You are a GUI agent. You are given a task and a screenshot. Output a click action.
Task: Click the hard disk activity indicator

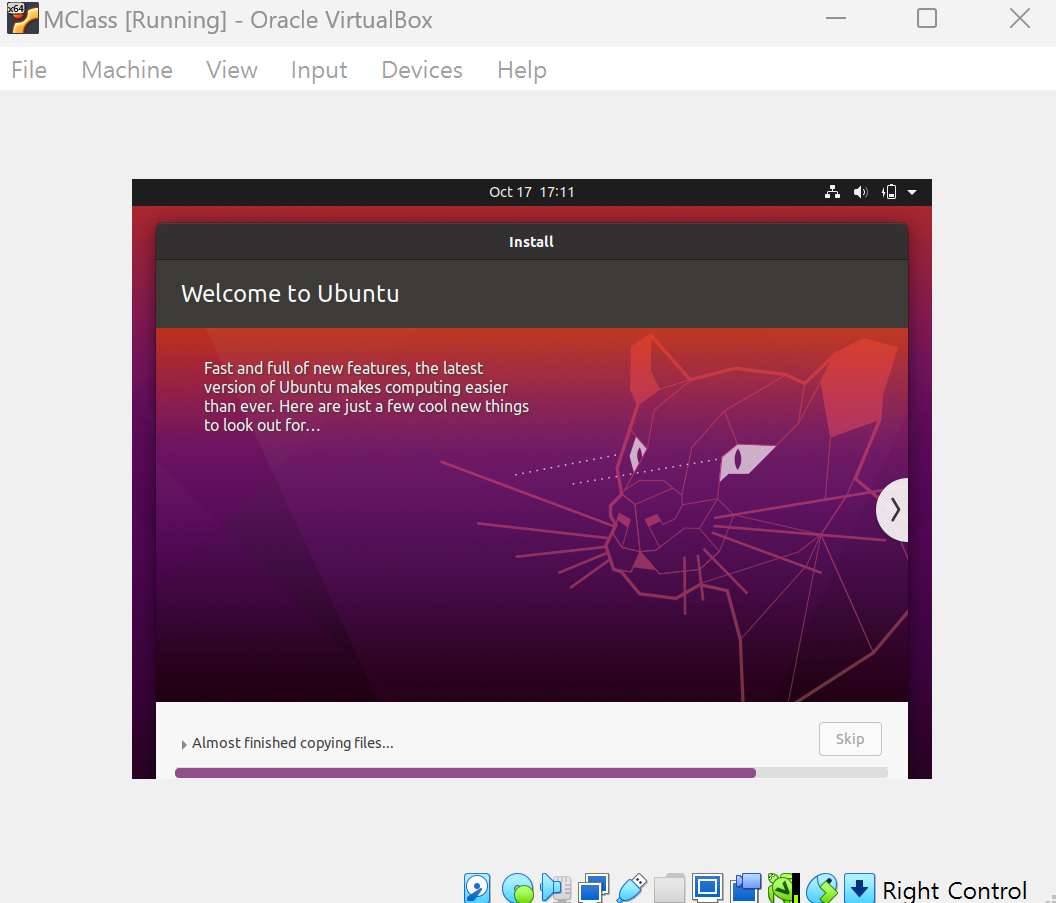pyautogui.click(x=477, y=888)
